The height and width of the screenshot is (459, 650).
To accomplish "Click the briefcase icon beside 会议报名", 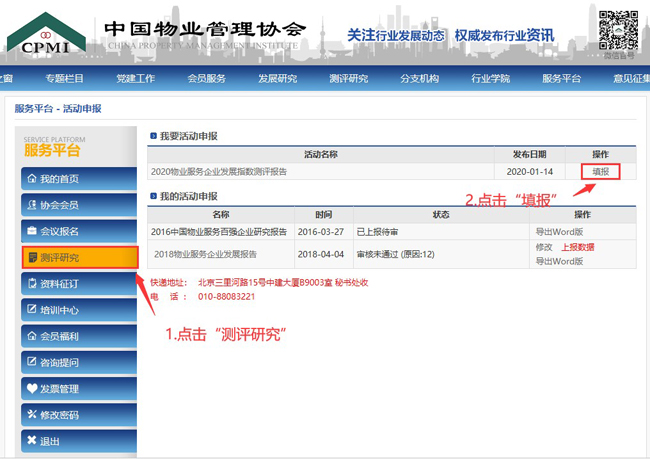I will [31, 231].
